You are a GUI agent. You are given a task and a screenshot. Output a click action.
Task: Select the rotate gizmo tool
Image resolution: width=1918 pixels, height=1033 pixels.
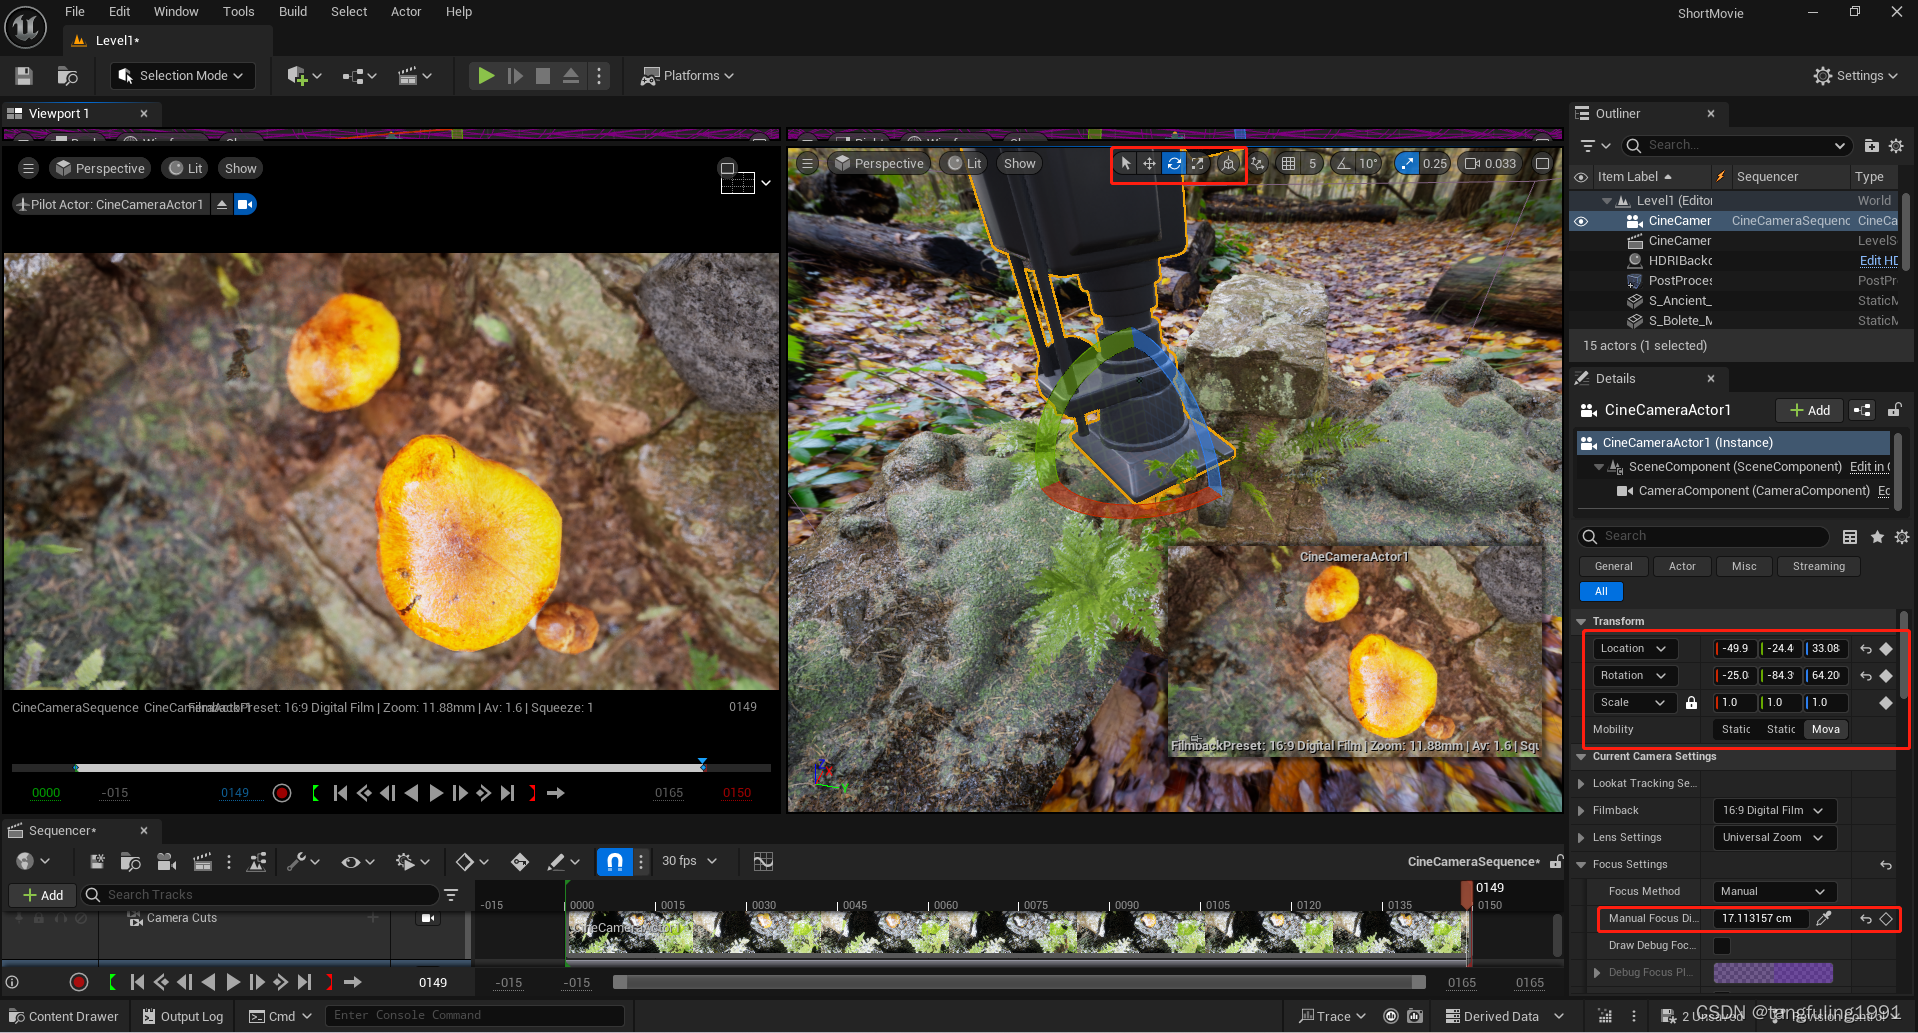tap(1173, 163)
